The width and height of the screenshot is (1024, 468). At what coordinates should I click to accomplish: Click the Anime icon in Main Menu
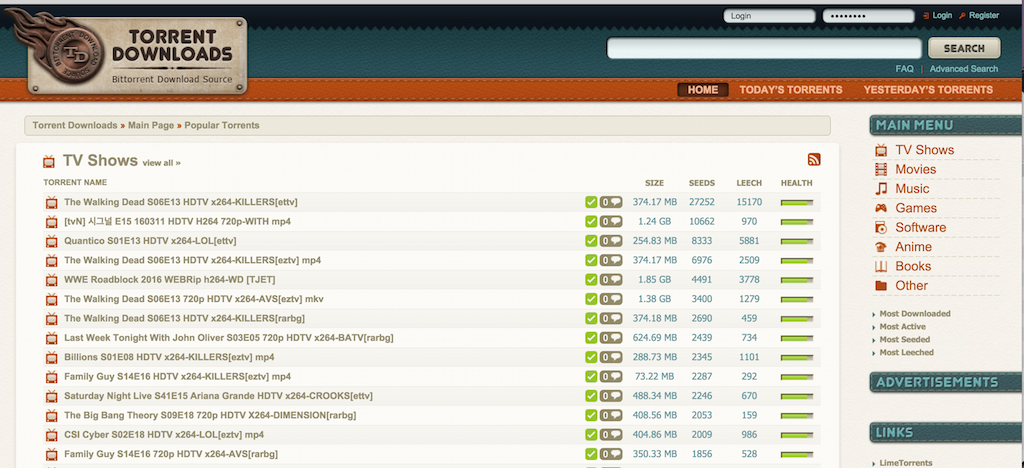point(881,247)
